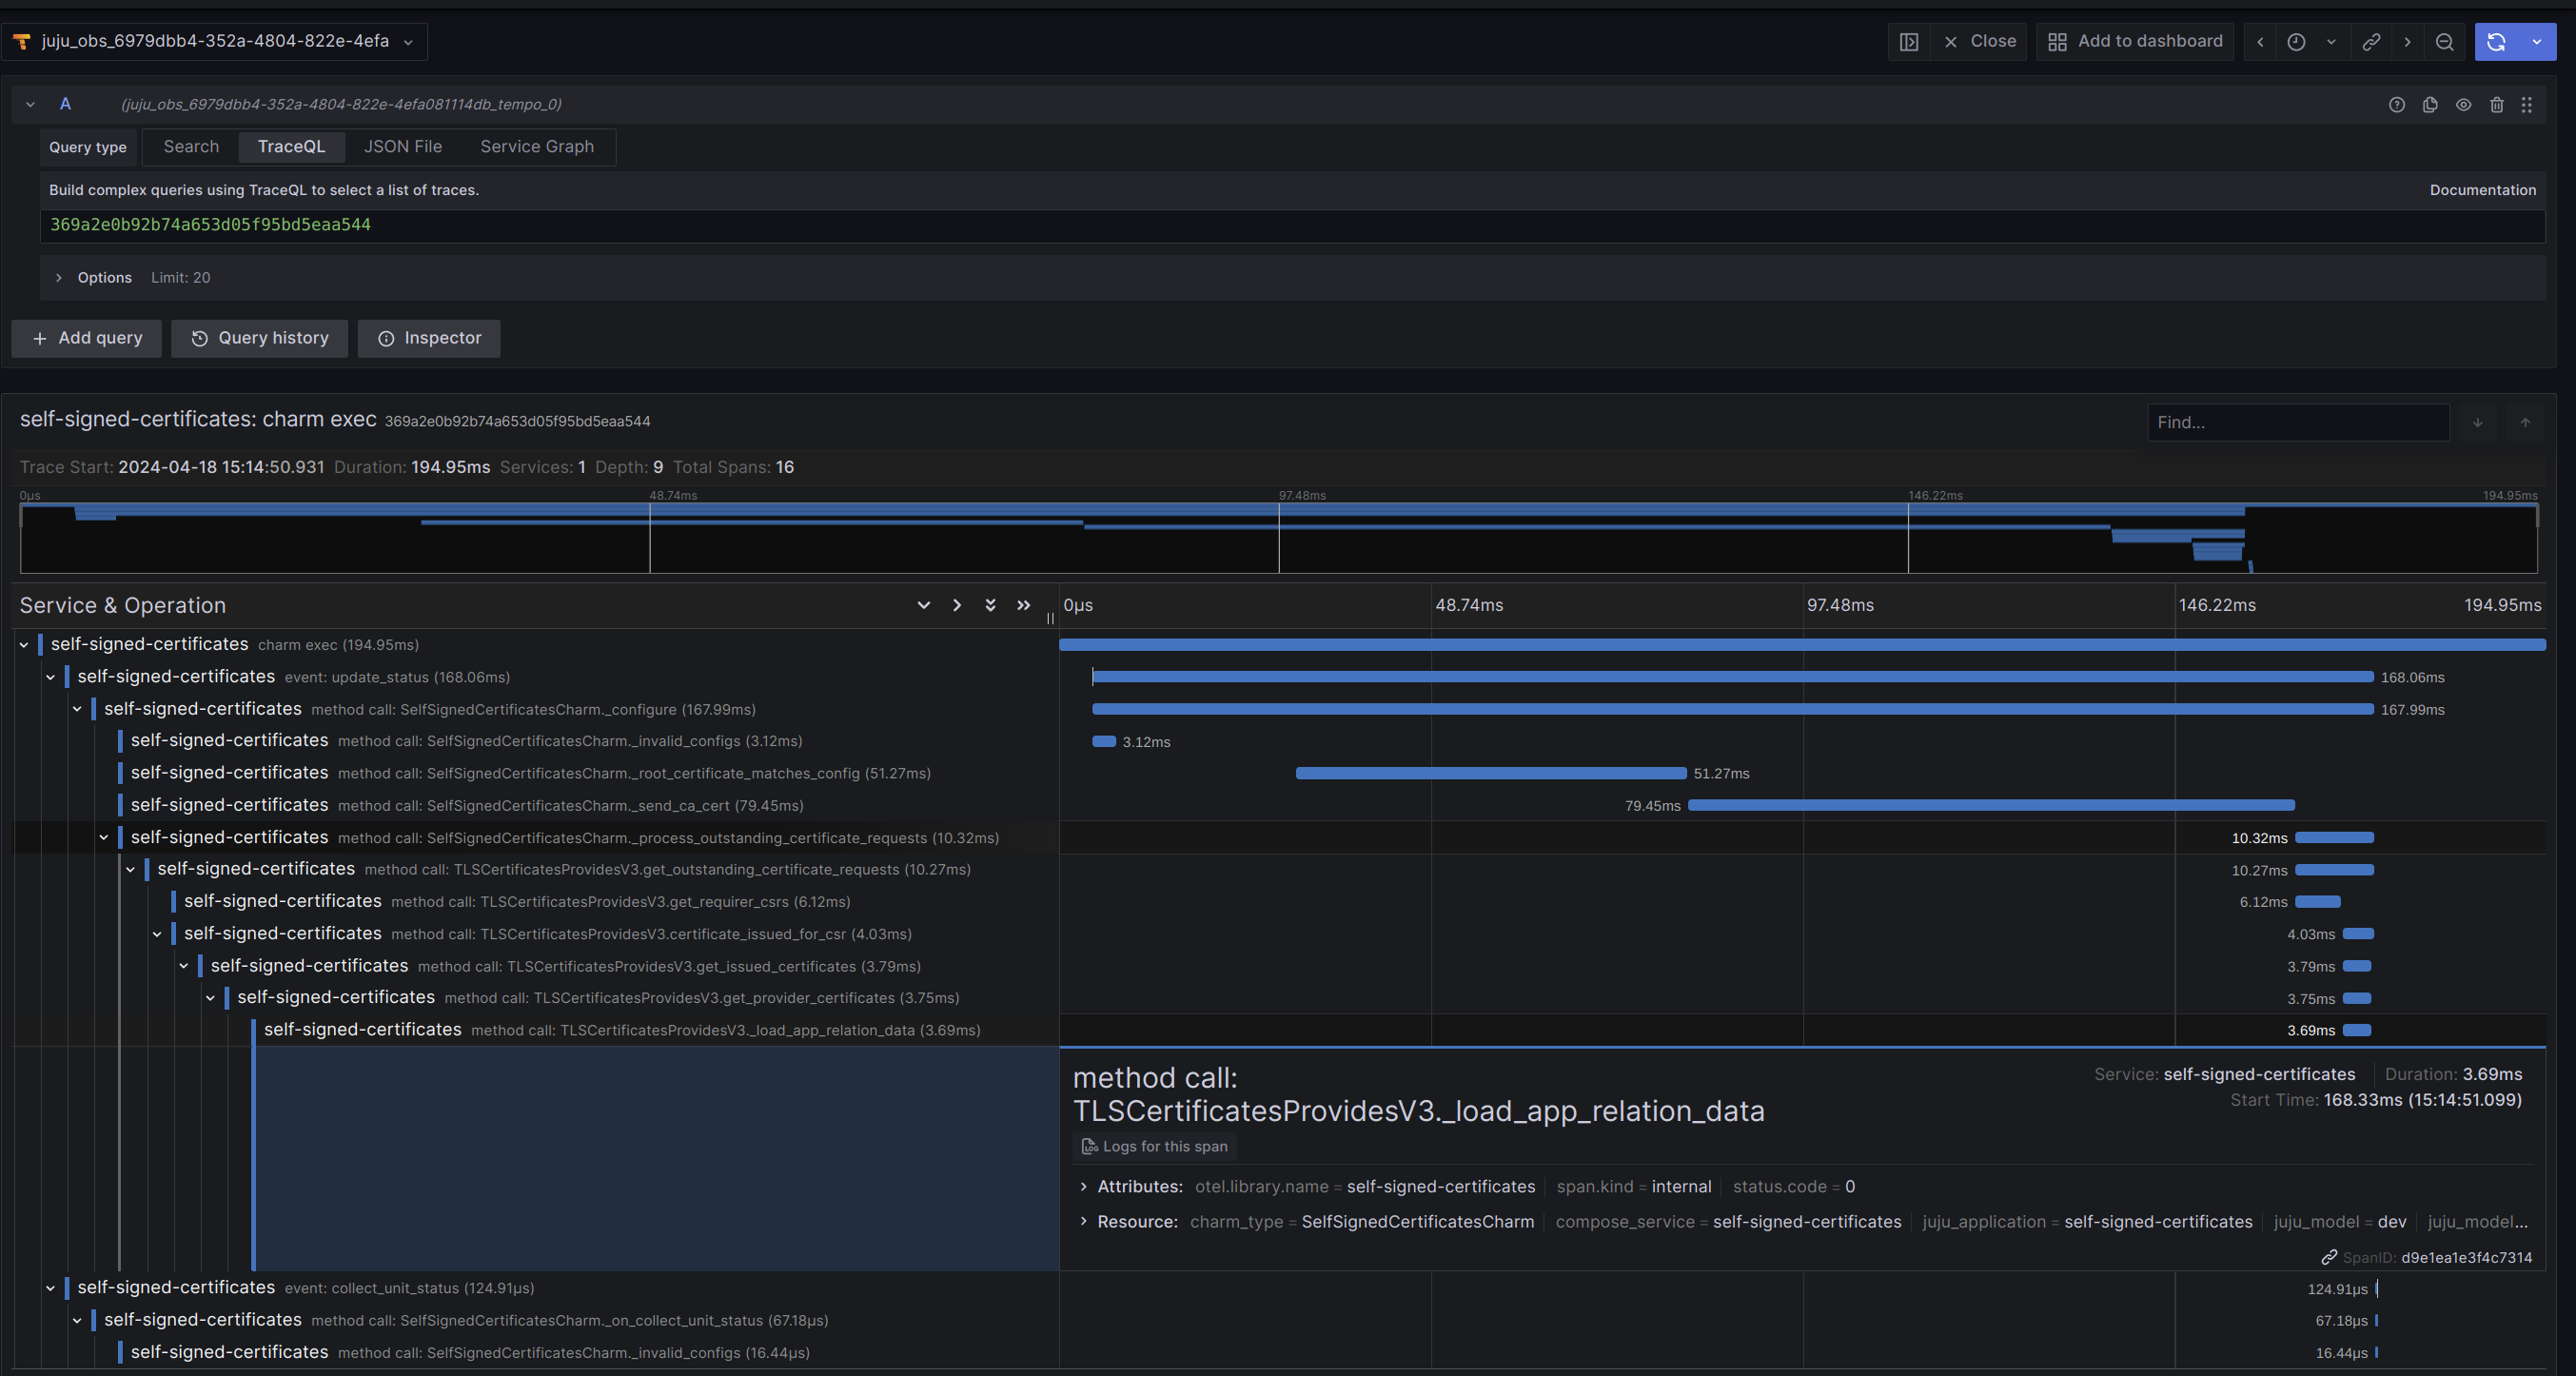Open query help info icon
This screenshot has width=2576, height=1376.
pos(2396,105)
